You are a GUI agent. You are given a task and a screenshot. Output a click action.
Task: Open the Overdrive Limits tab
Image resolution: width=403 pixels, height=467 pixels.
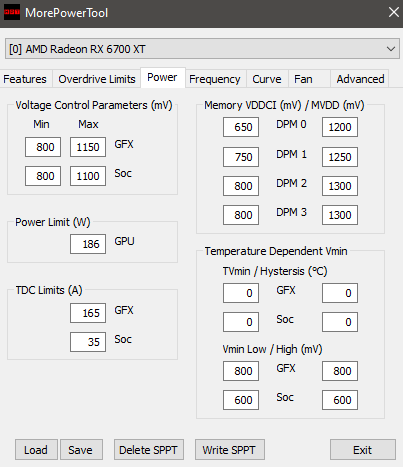97,79
